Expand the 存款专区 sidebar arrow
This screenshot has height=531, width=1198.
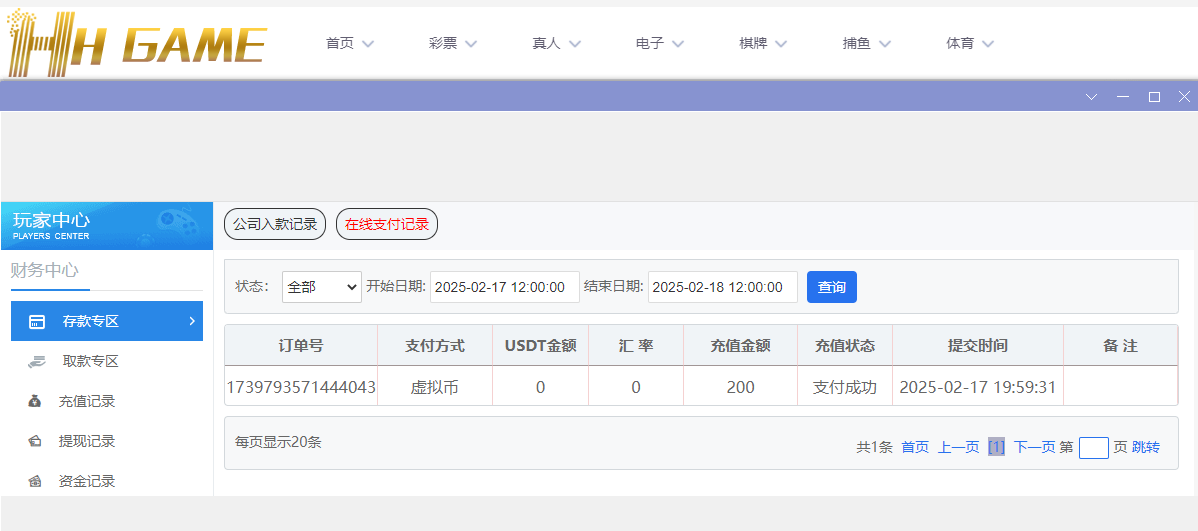pyautogui.click(x=191, y=321)
